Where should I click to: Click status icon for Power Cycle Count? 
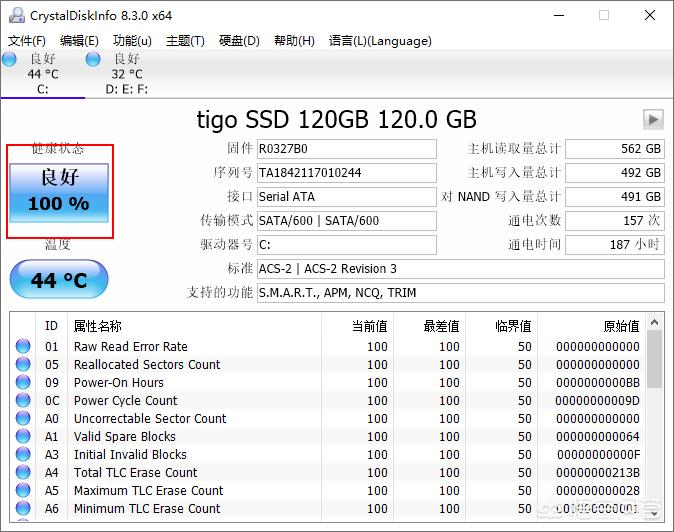click(23, 401)
